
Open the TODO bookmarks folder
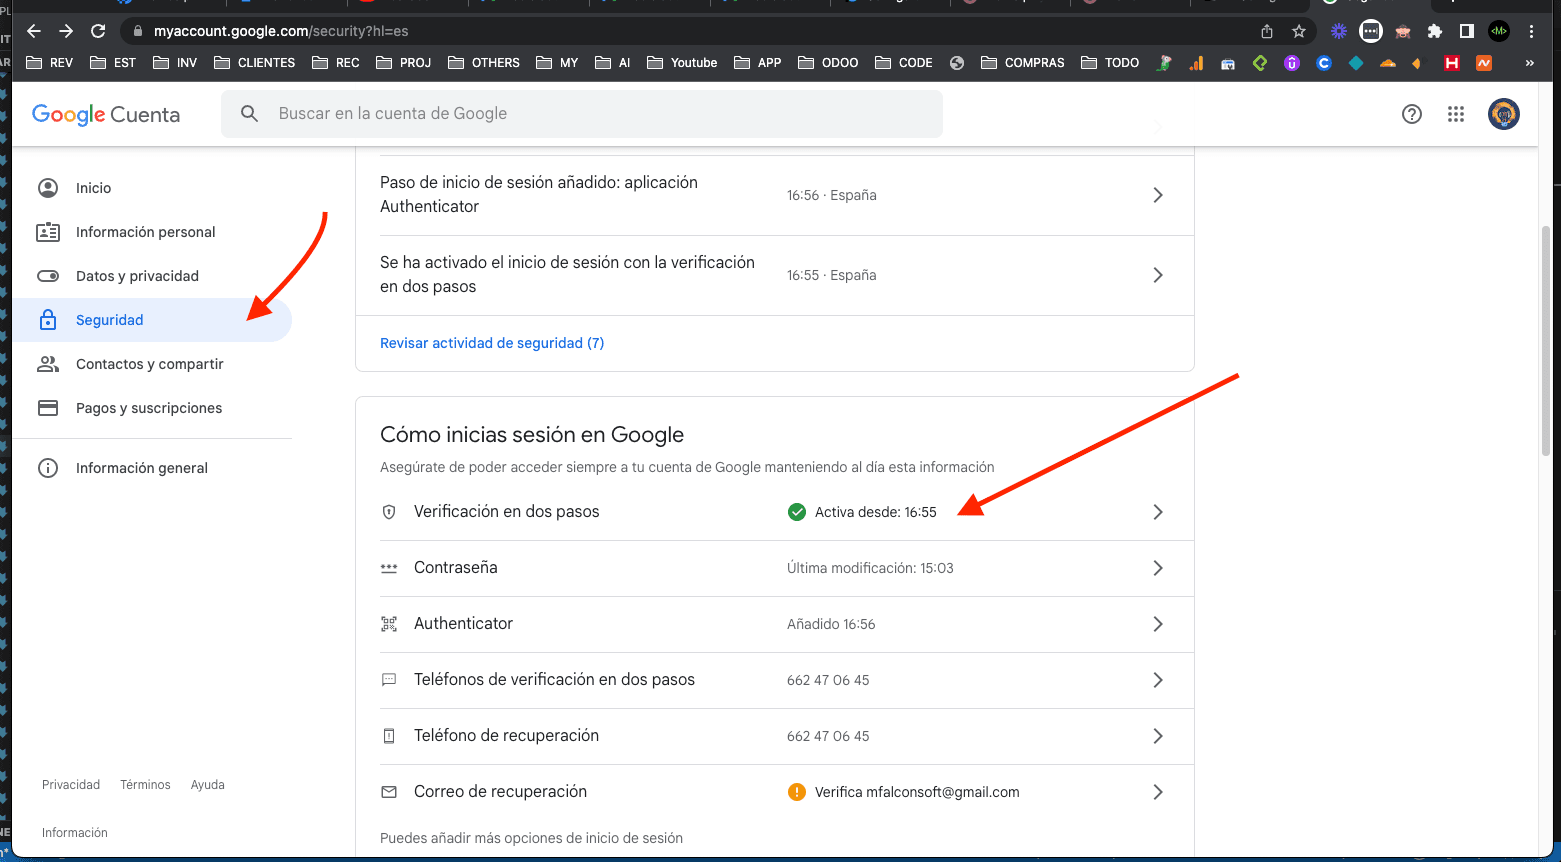click(1110, 63)
